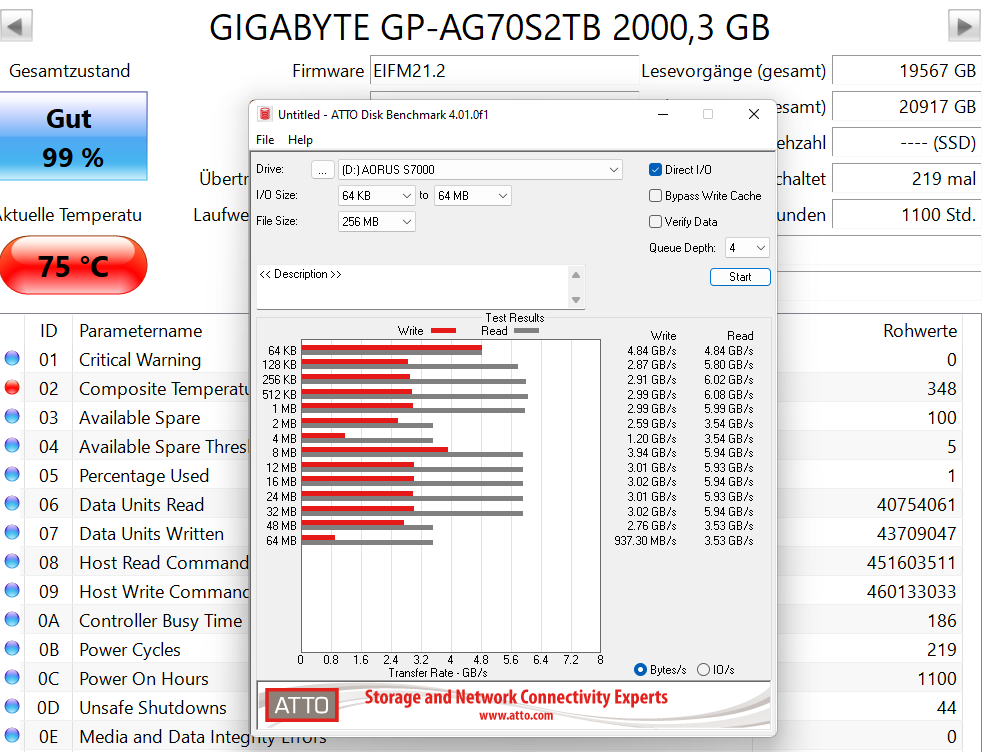Close the ATTO Disk Benchmark window

pyautogui.click(x=754, y=114)
